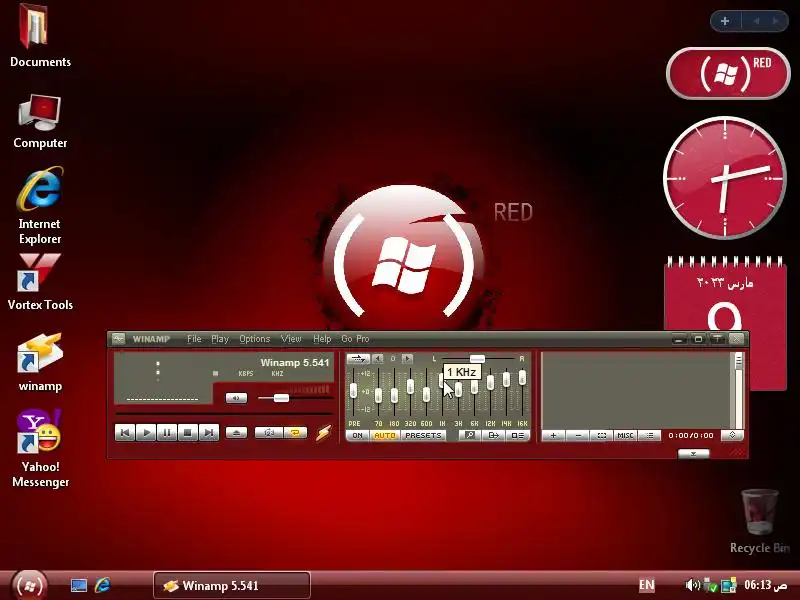Select the winamp desktop shortcut
This screenshot has height=600, width=800.
[40, 362]
